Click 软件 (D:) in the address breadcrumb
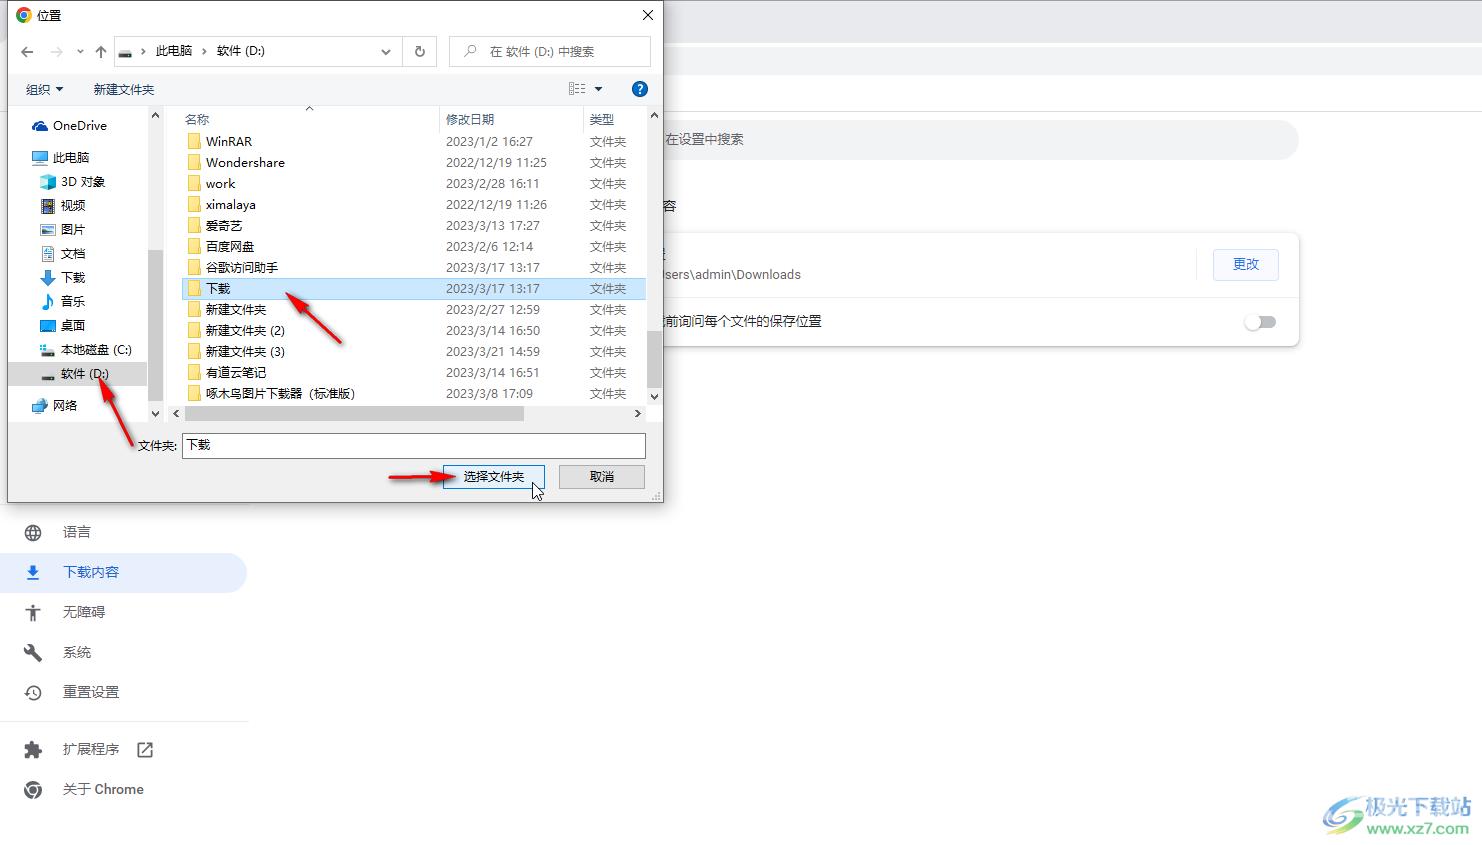1482x845 pixels. pos(241,51)
